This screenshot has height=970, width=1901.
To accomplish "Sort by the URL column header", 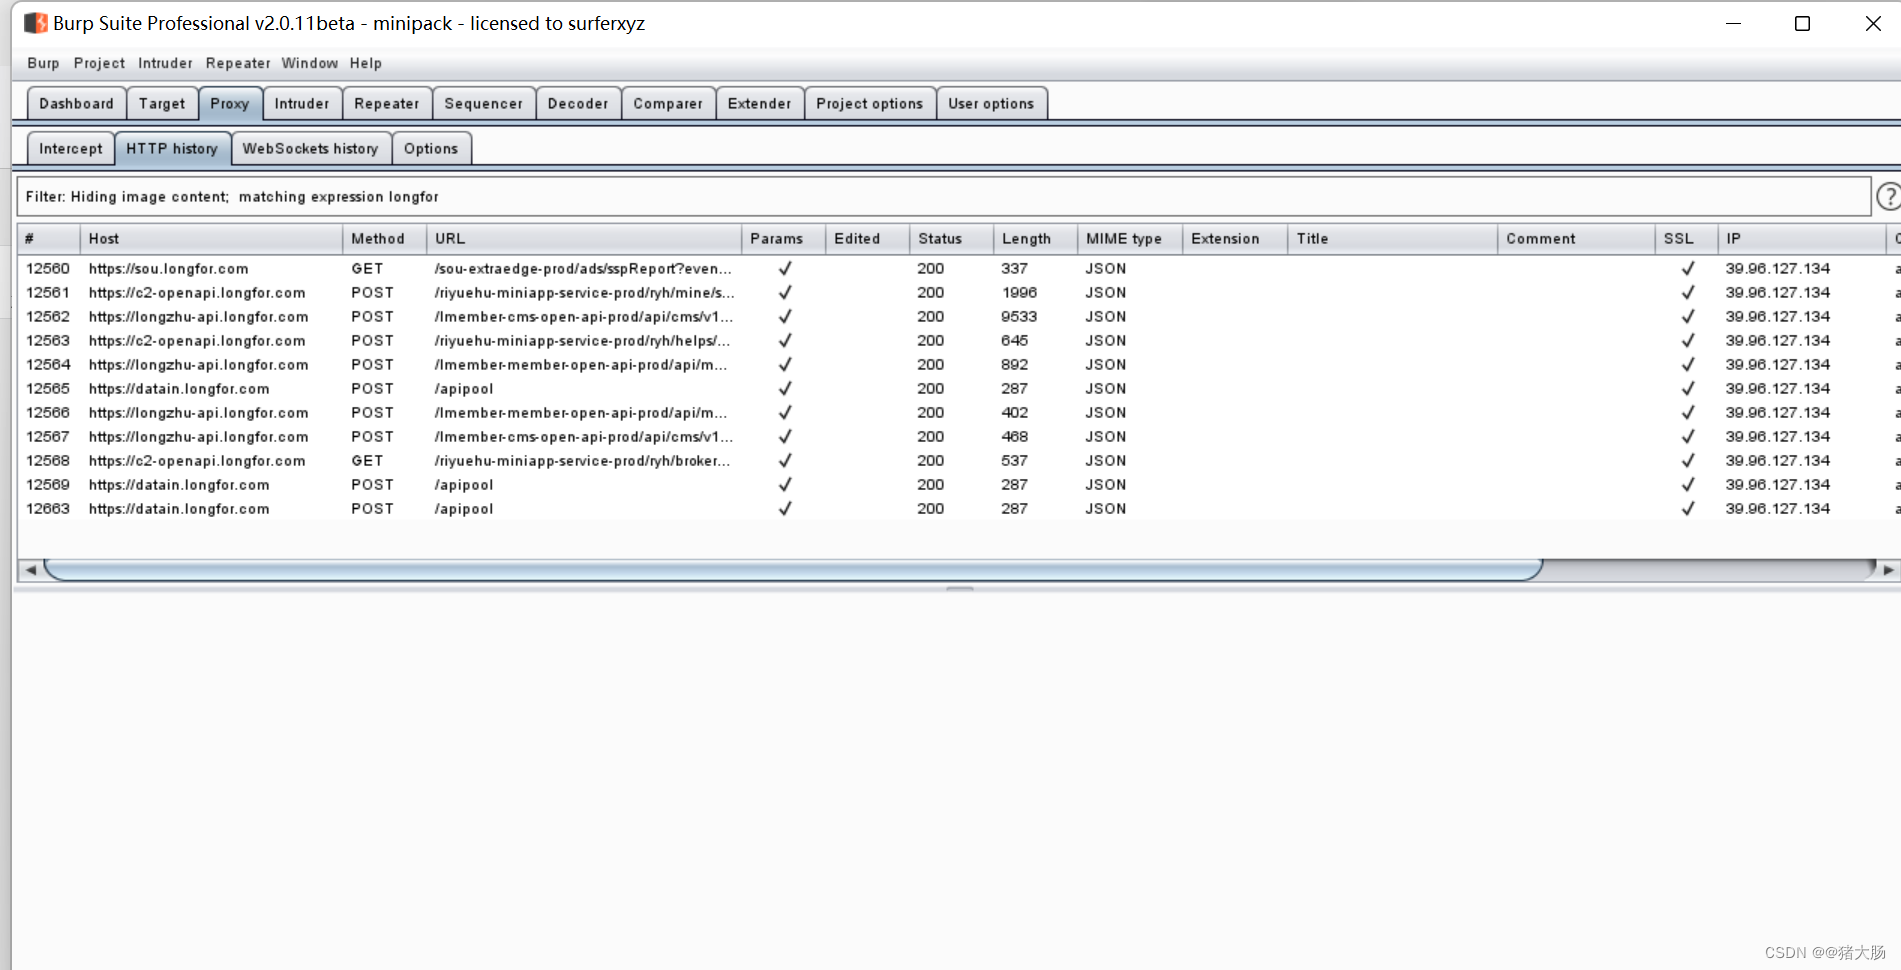I will (583, 238).
